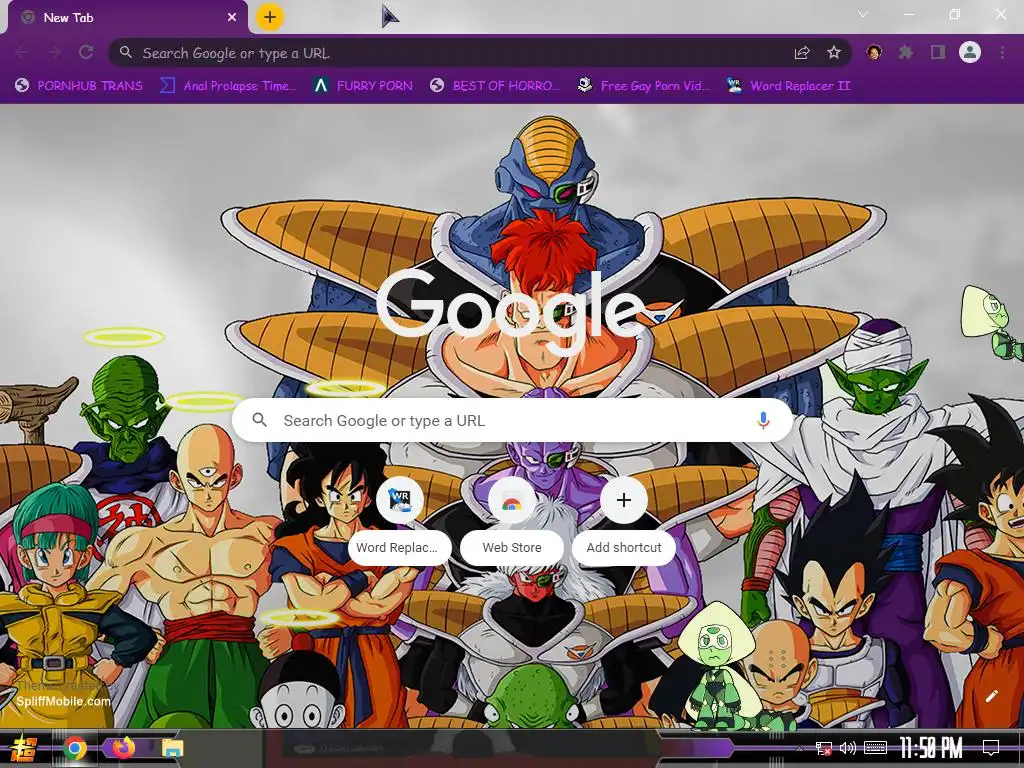The width and height of the screenshot is (1024, 768).
Task: Bookmark this tab with the star icon
Action: click(834, 53)
